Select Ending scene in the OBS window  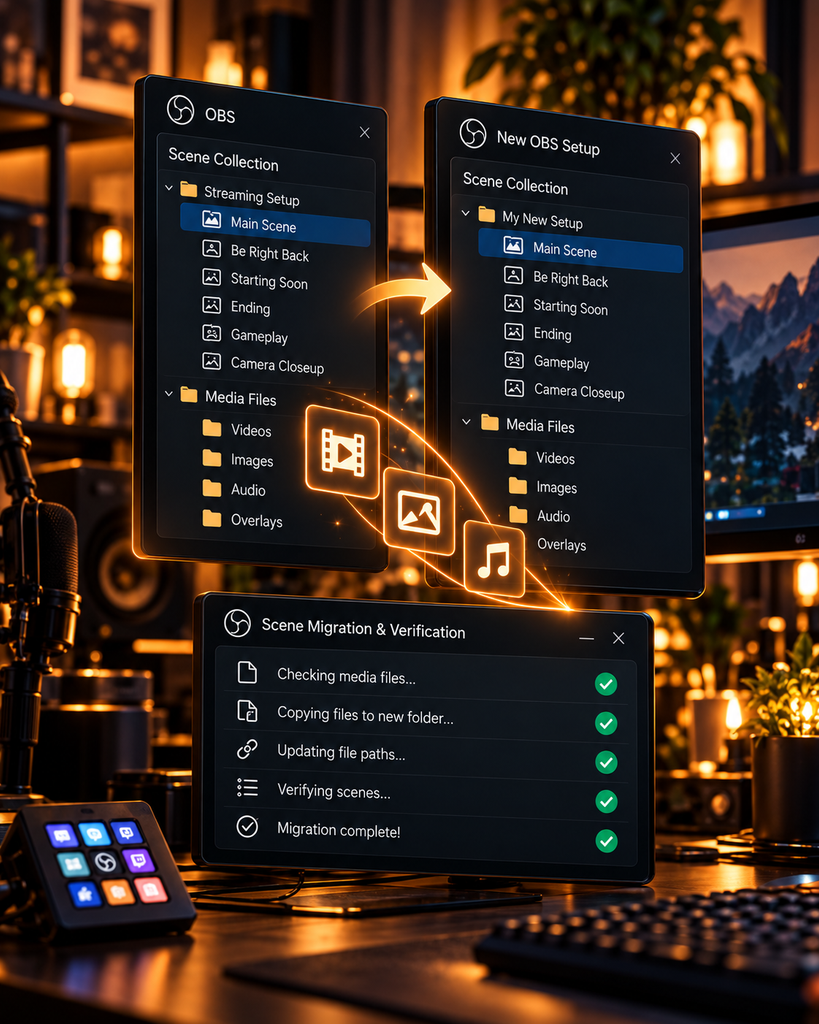coord(250,308)
